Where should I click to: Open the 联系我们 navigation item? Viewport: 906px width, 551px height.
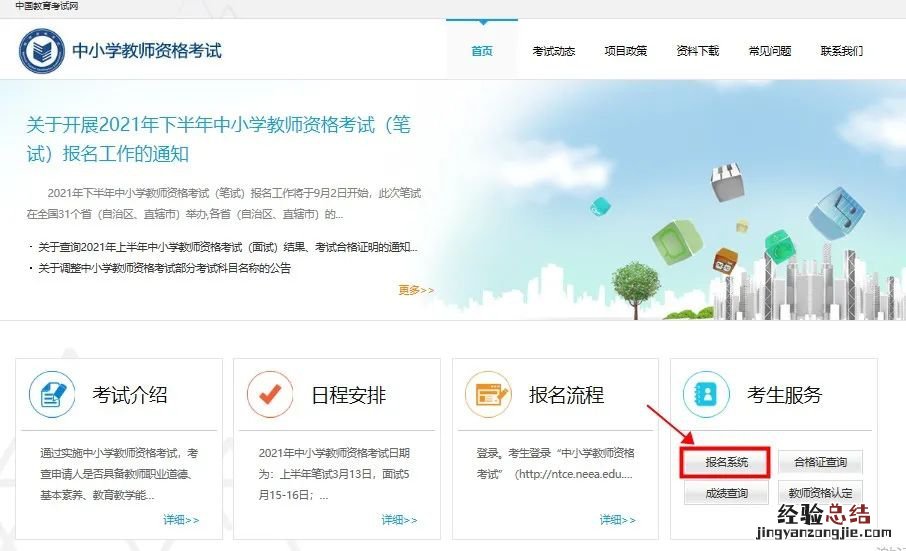click(842, 51)
